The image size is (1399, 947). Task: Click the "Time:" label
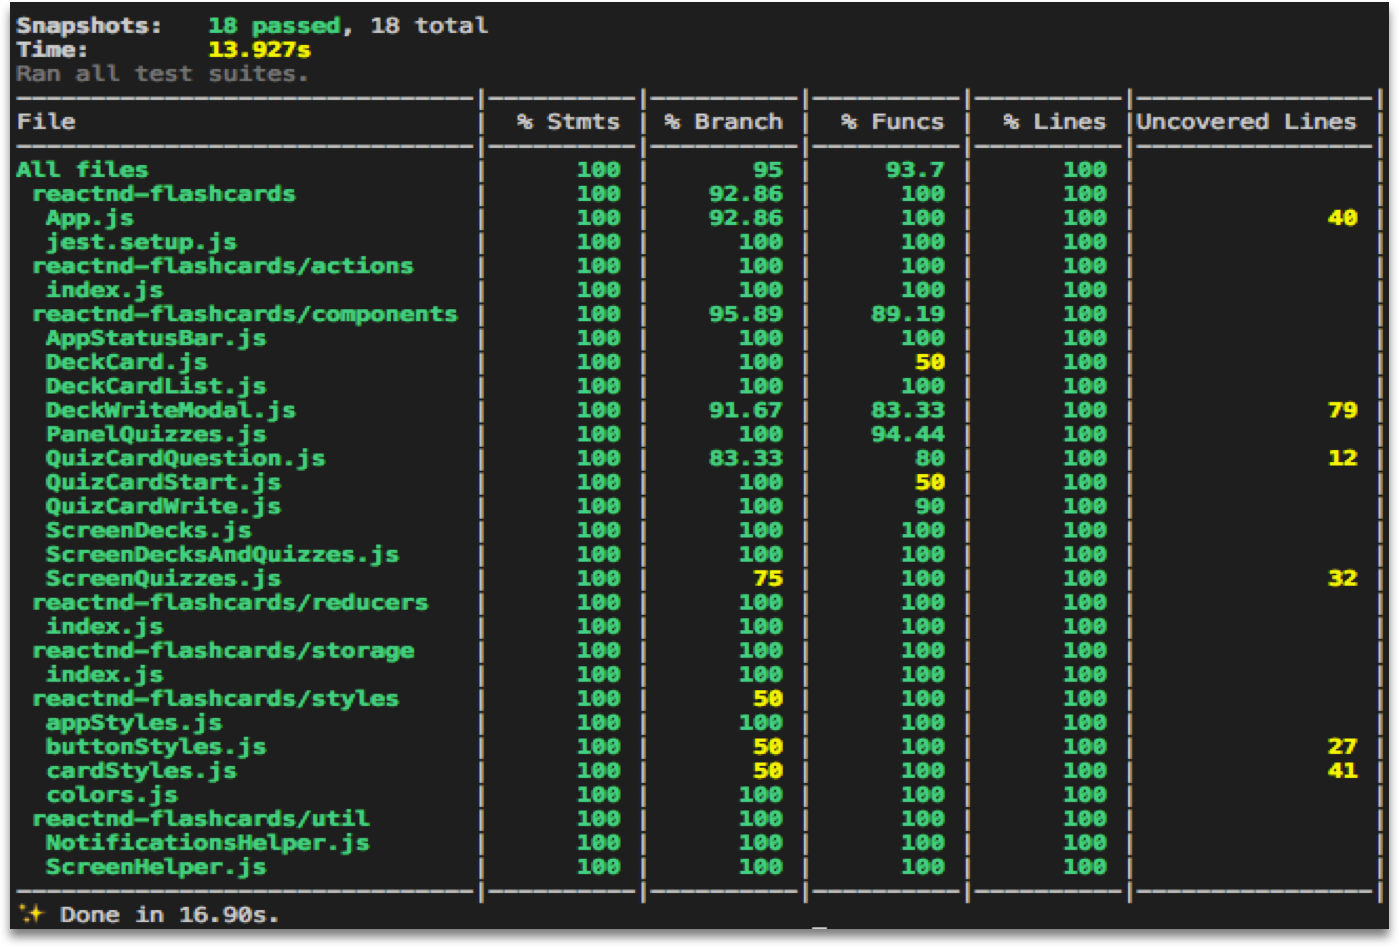(52, 50)
